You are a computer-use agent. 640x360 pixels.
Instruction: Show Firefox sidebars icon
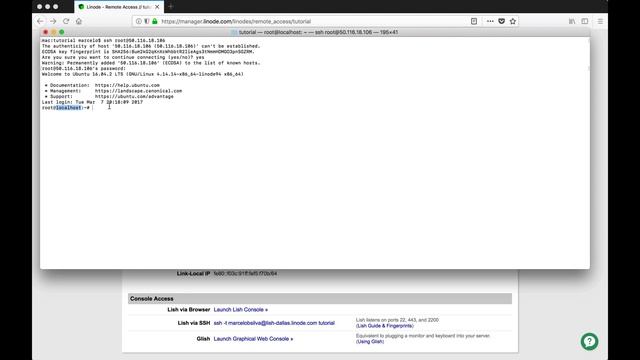click(x=585, y=21)
